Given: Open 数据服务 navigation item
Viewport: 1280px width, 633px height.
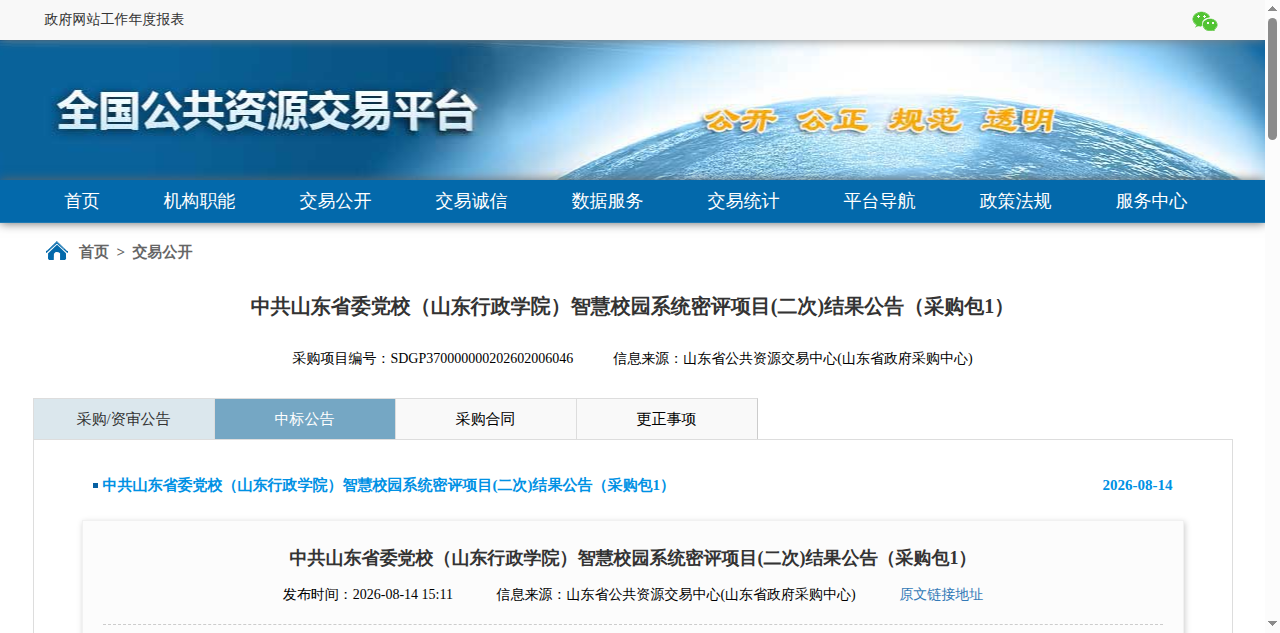Looking at the screenshot, I should [608, 201].
